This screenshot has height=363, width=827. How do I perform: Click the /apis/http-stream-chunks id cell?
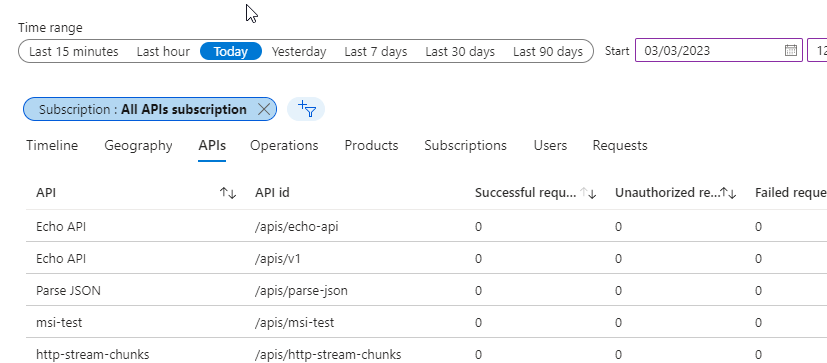click(328, 354)
